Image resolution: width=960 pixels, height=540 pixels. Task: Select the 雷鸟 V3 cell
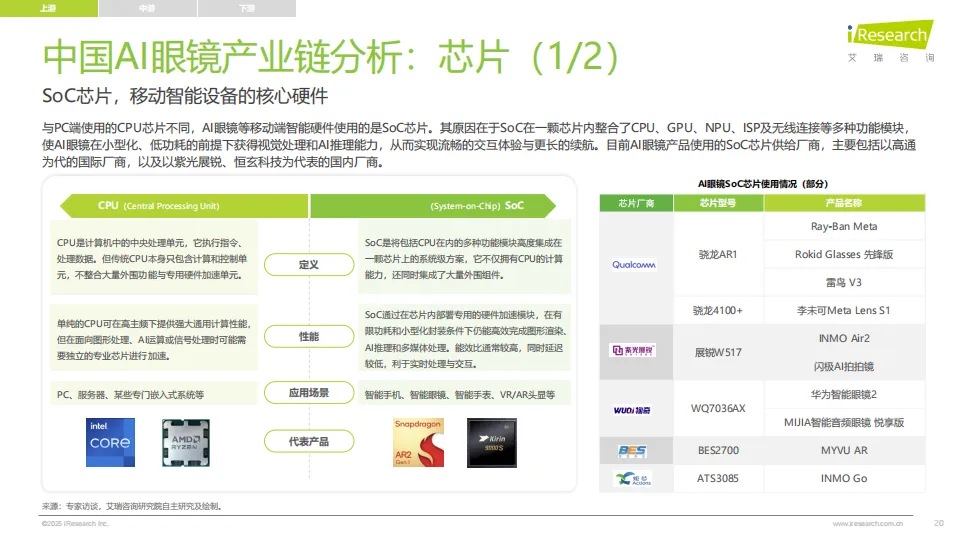(x=844, y=282)
